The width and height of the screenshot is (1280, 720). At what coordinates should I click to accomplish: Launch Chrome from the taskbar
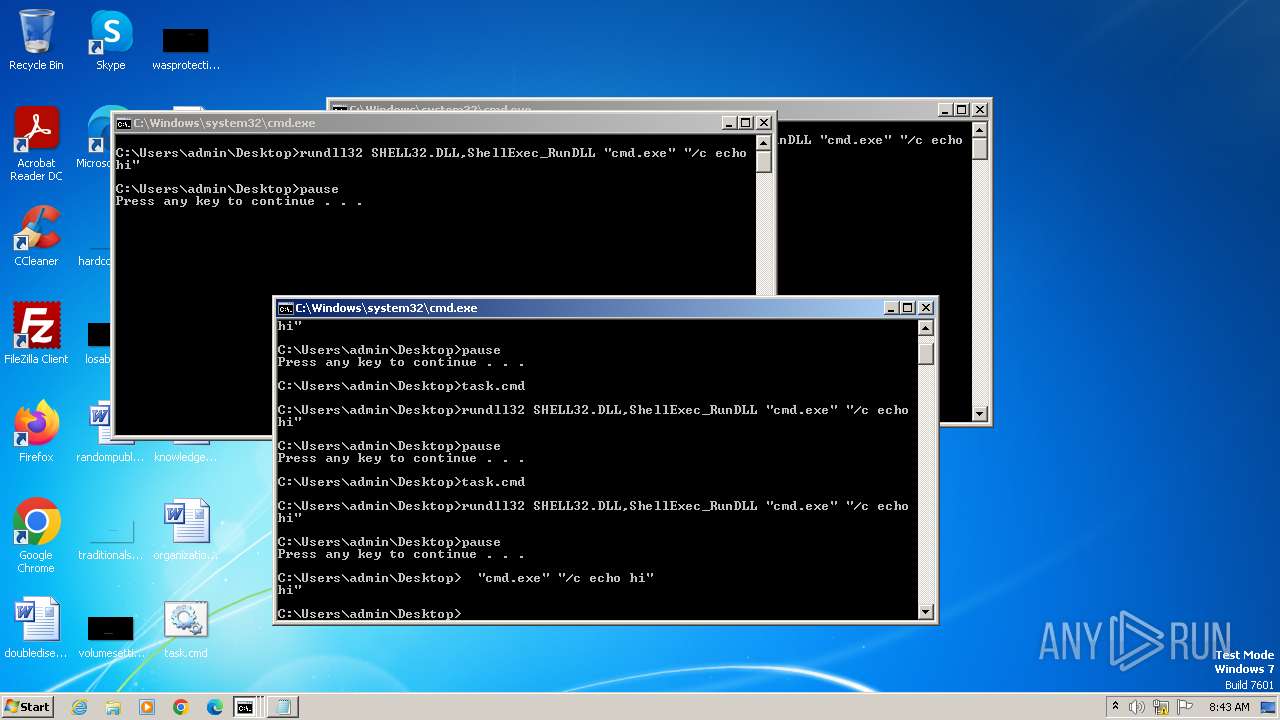coord(181,707)
